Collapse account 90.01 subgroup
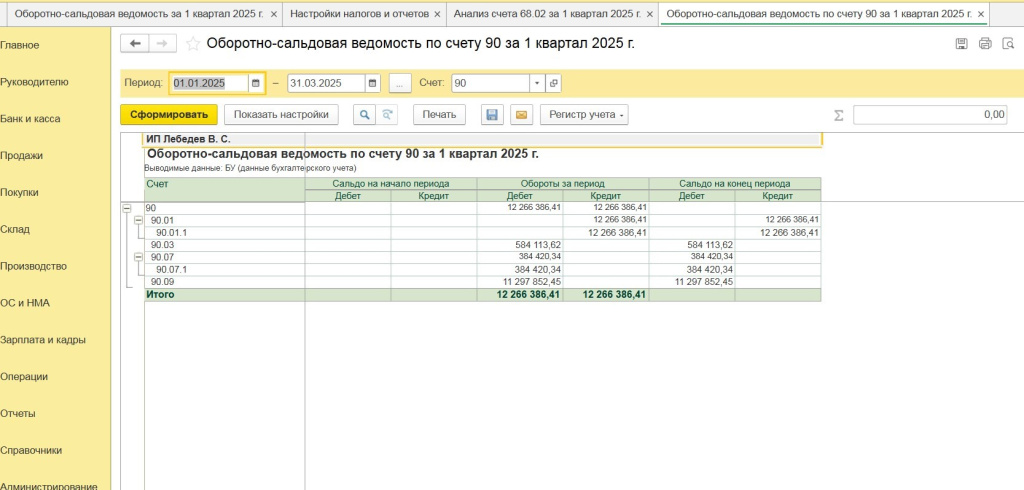This screenshot has height=490, width=1024. pos(137,220)
